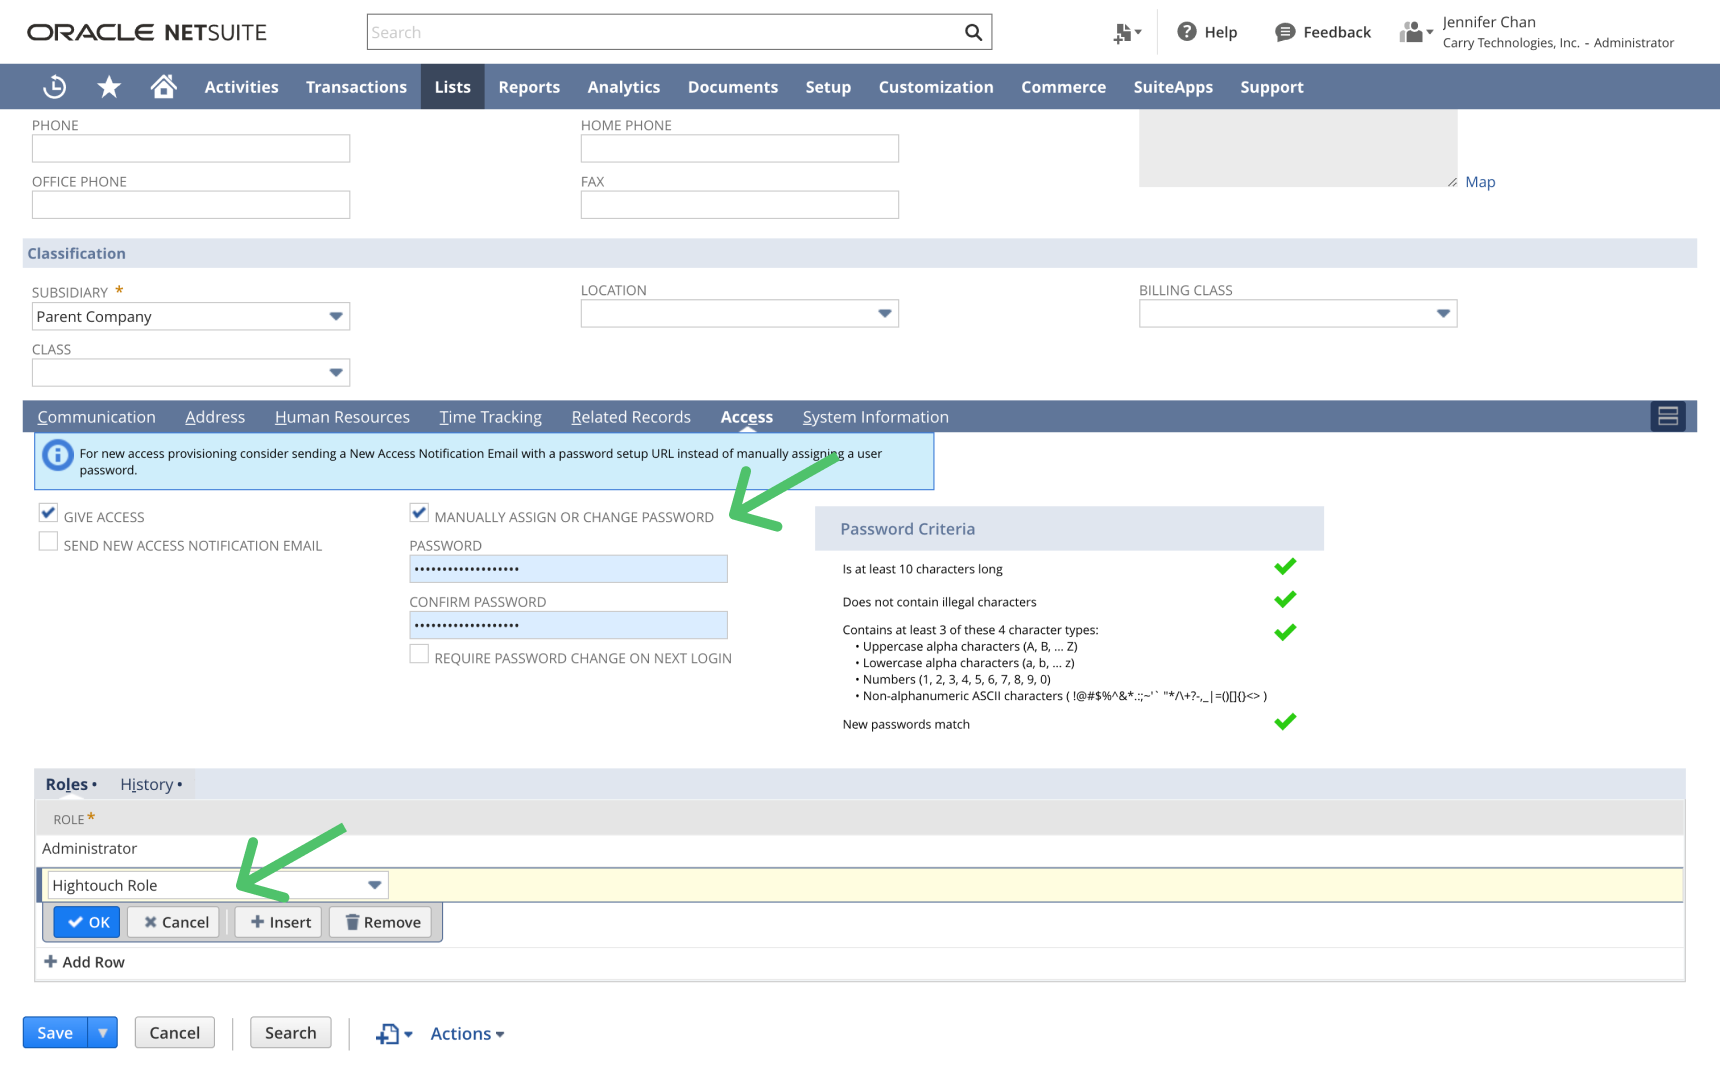The height and width of the screenshot is (1075, 1720).
Task: Go to the Home house icon
Action: 164,87
